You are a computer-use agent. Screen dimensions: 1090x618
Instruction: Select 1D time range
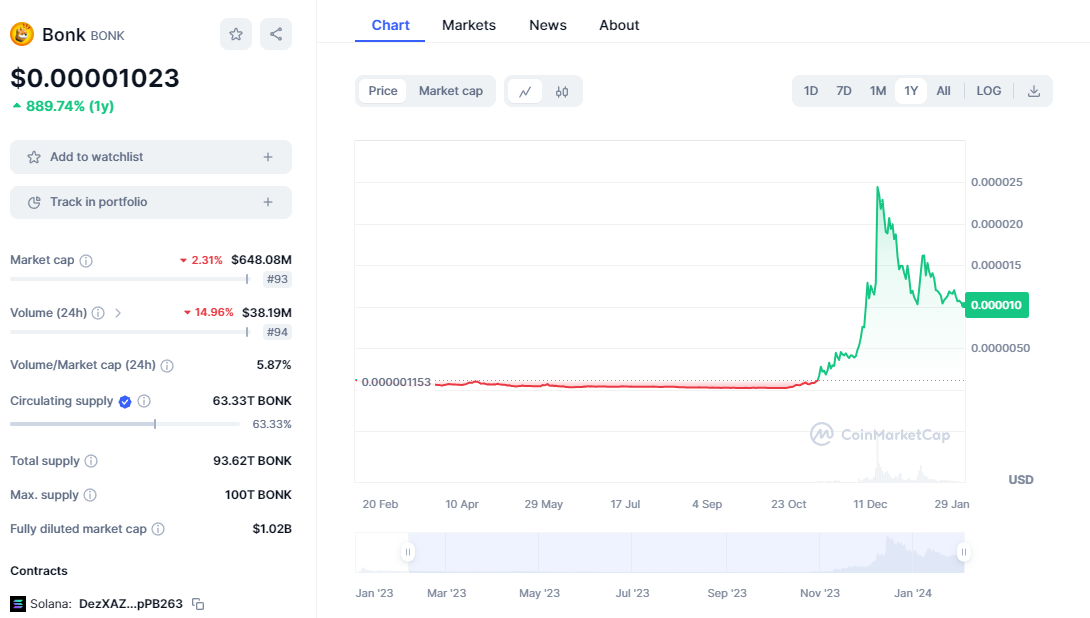point(811,91)
